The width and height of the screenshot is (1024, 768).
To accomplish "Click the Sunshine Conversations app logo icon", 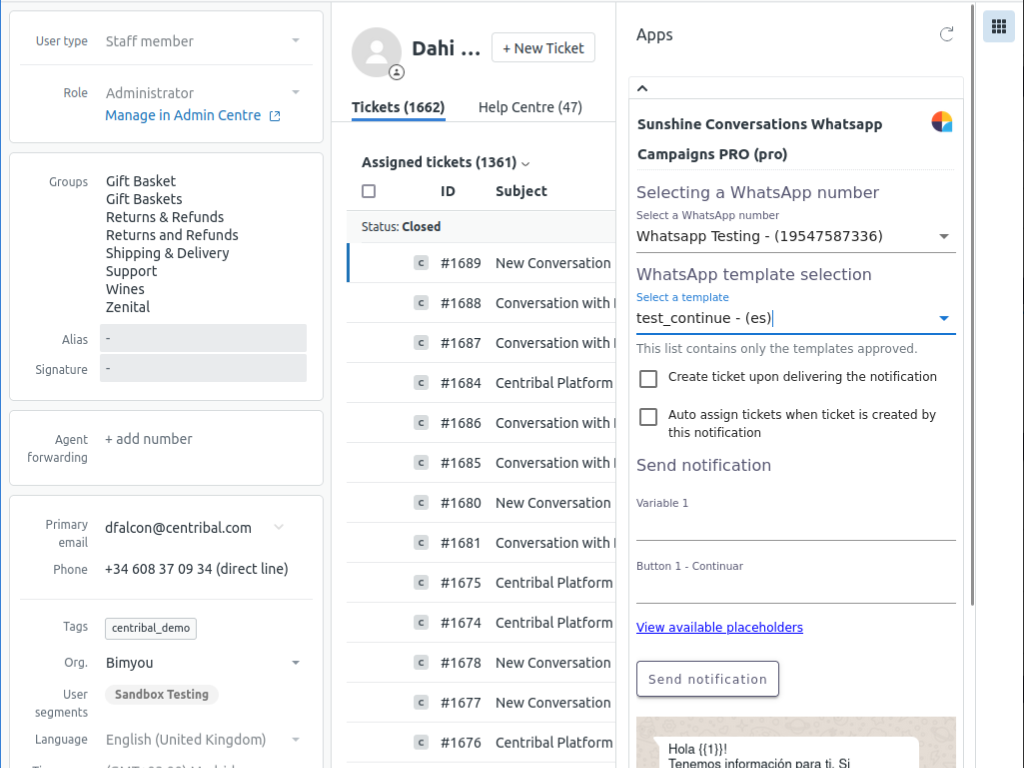I will (x=942, y=122).
